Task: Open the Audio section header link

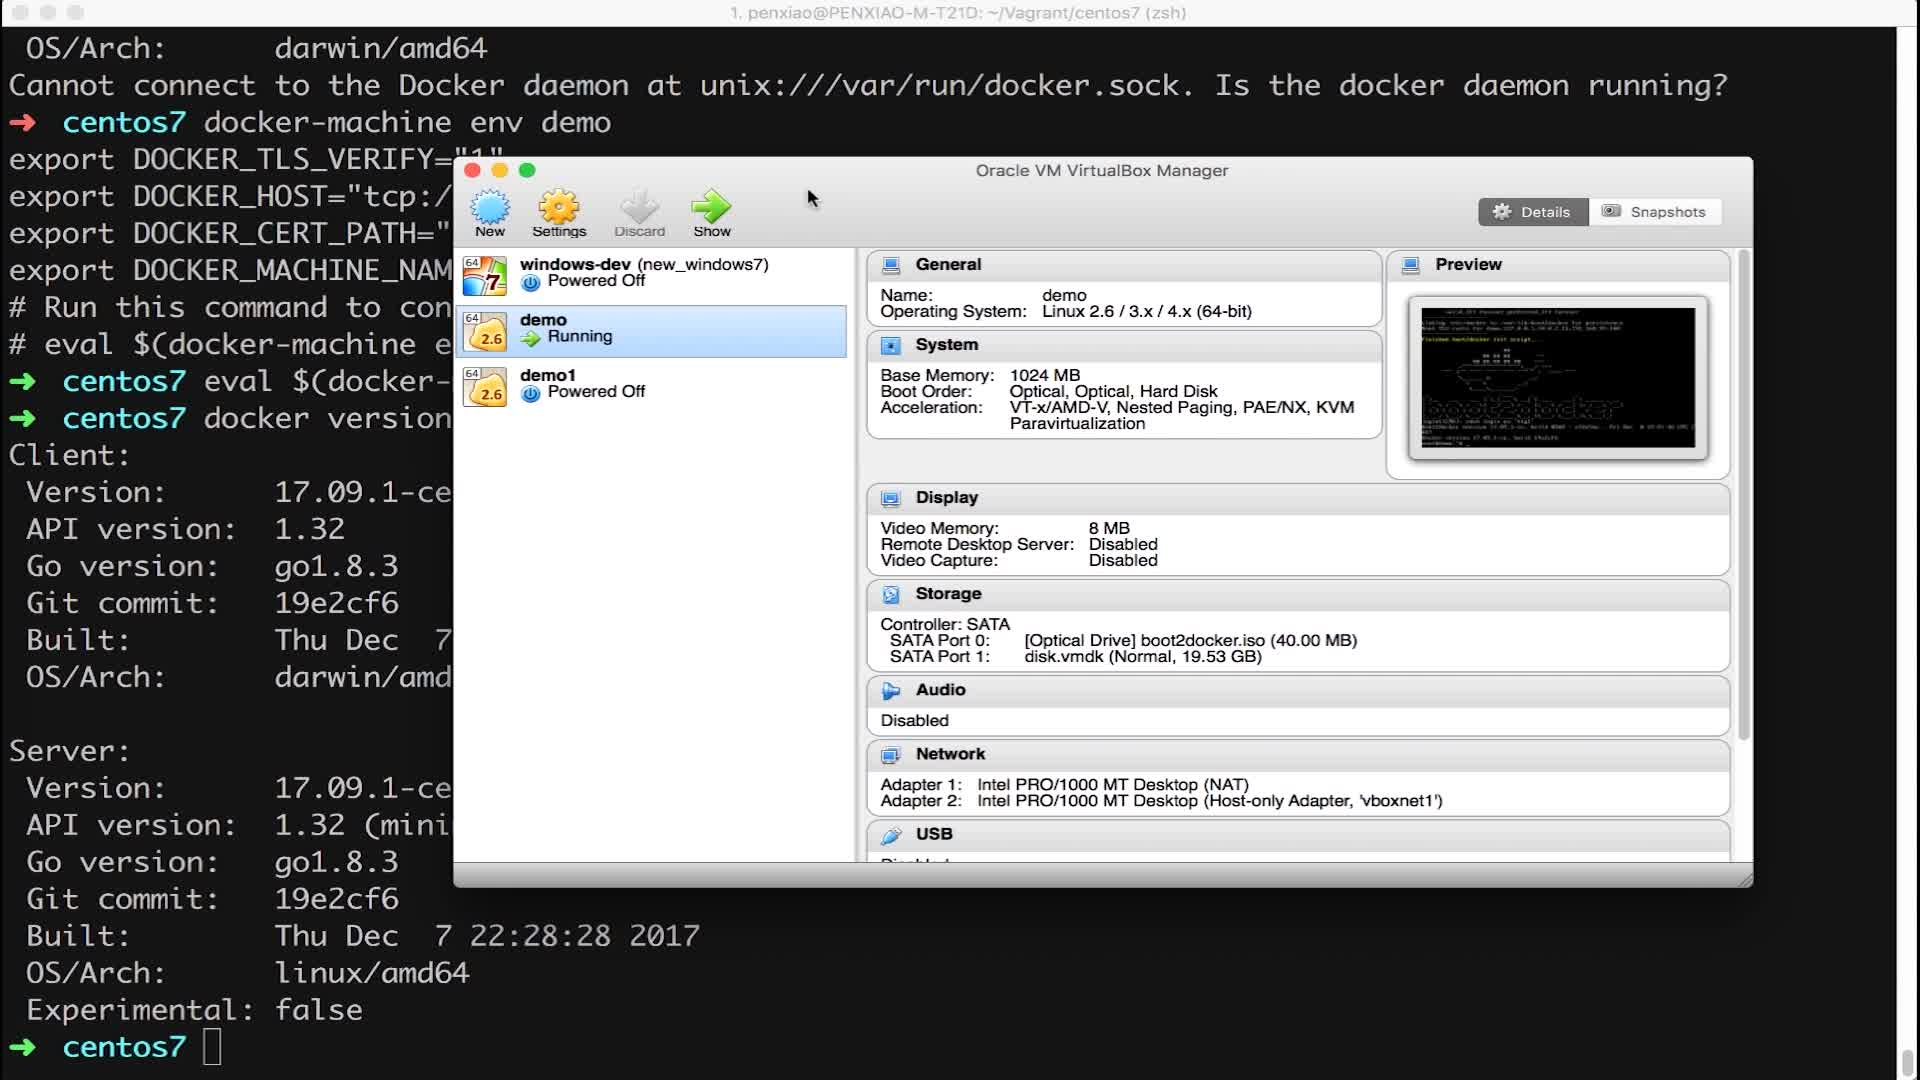Action: tap(940, 690)
